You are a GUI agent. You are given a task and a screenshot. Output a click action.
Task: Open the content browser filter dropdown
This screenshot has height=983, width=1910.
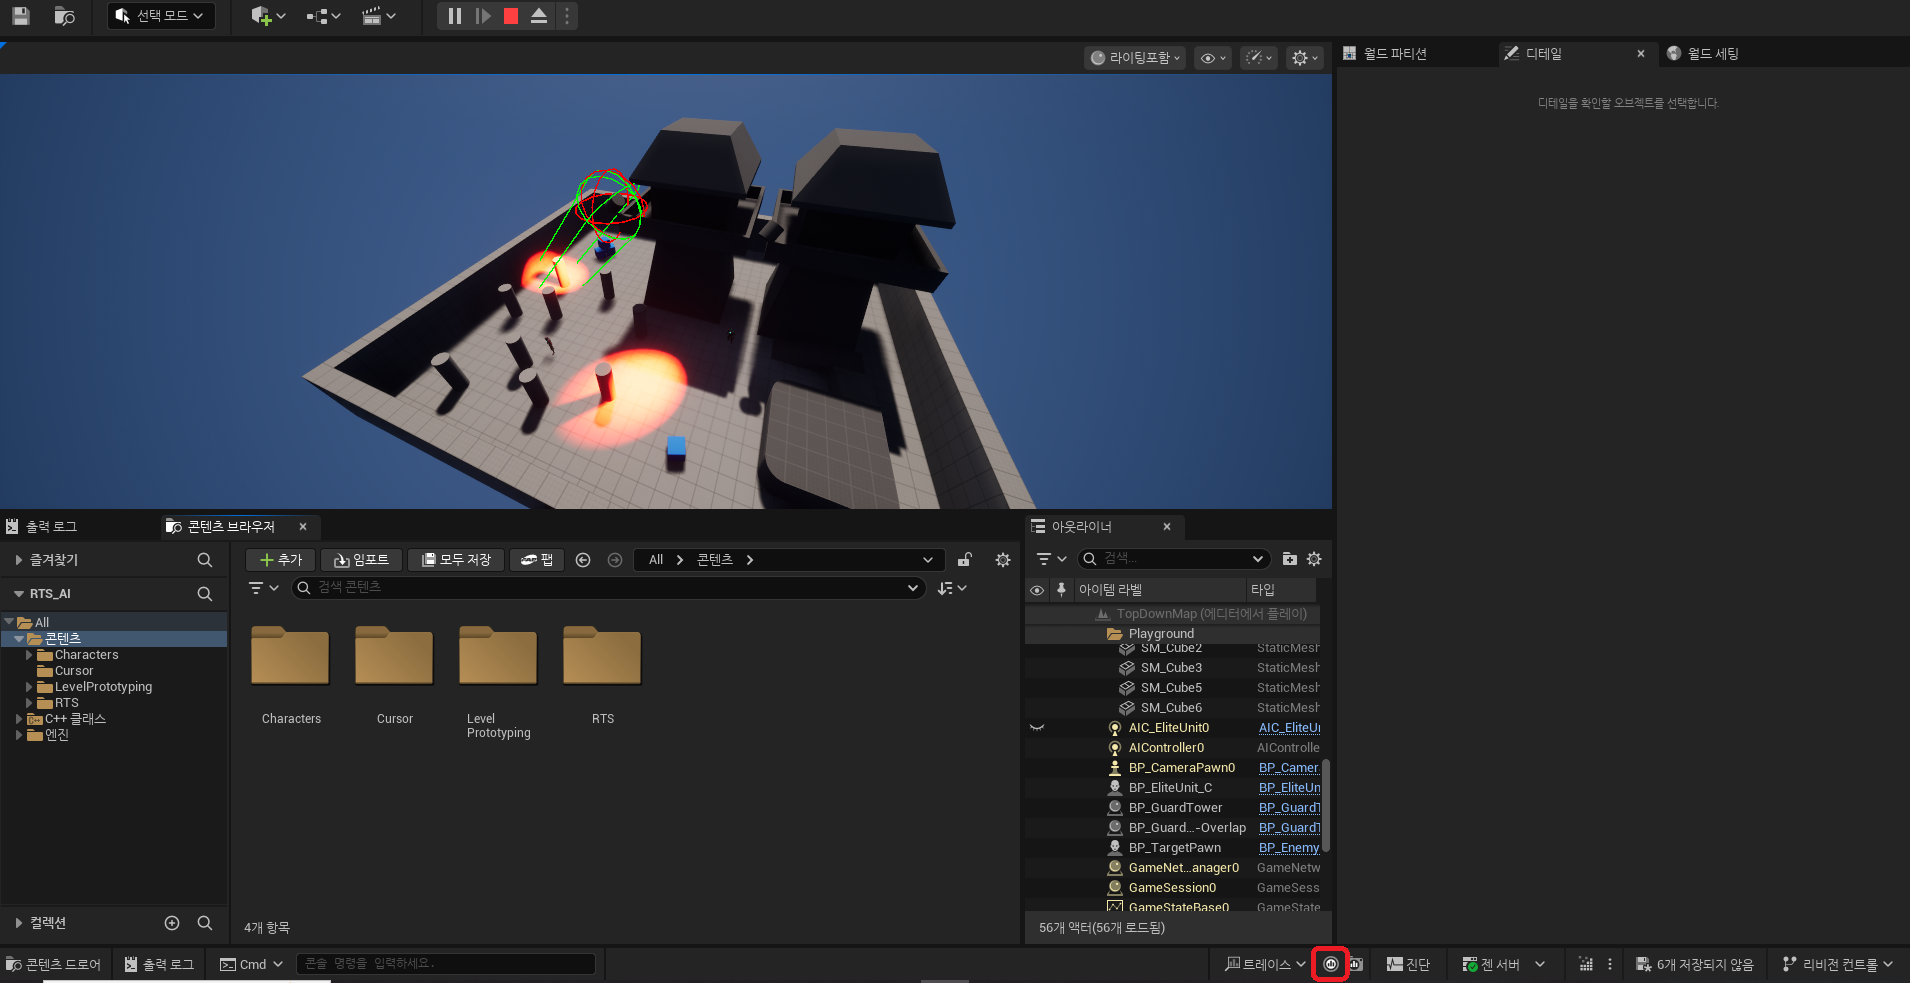tap(264, 588)
